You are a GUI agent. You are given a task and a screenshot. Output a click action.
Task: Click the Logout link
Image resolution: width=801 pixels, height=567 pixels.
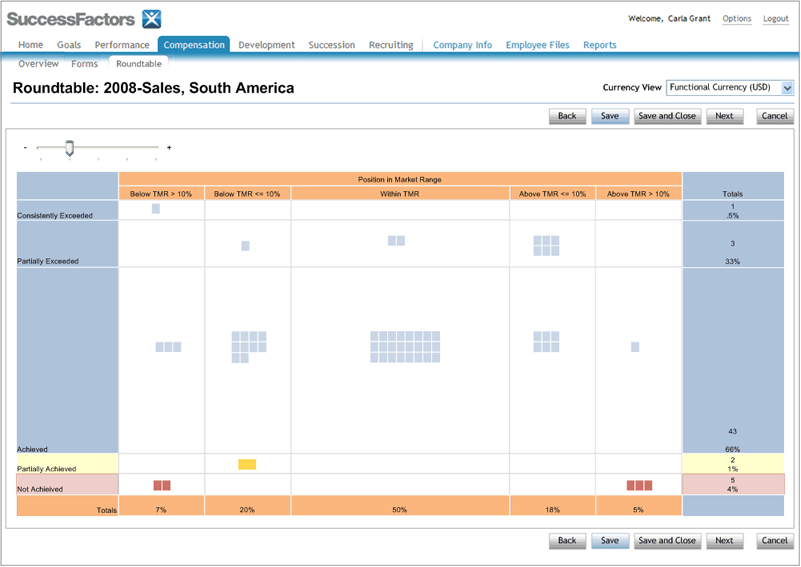click(775, 19)
